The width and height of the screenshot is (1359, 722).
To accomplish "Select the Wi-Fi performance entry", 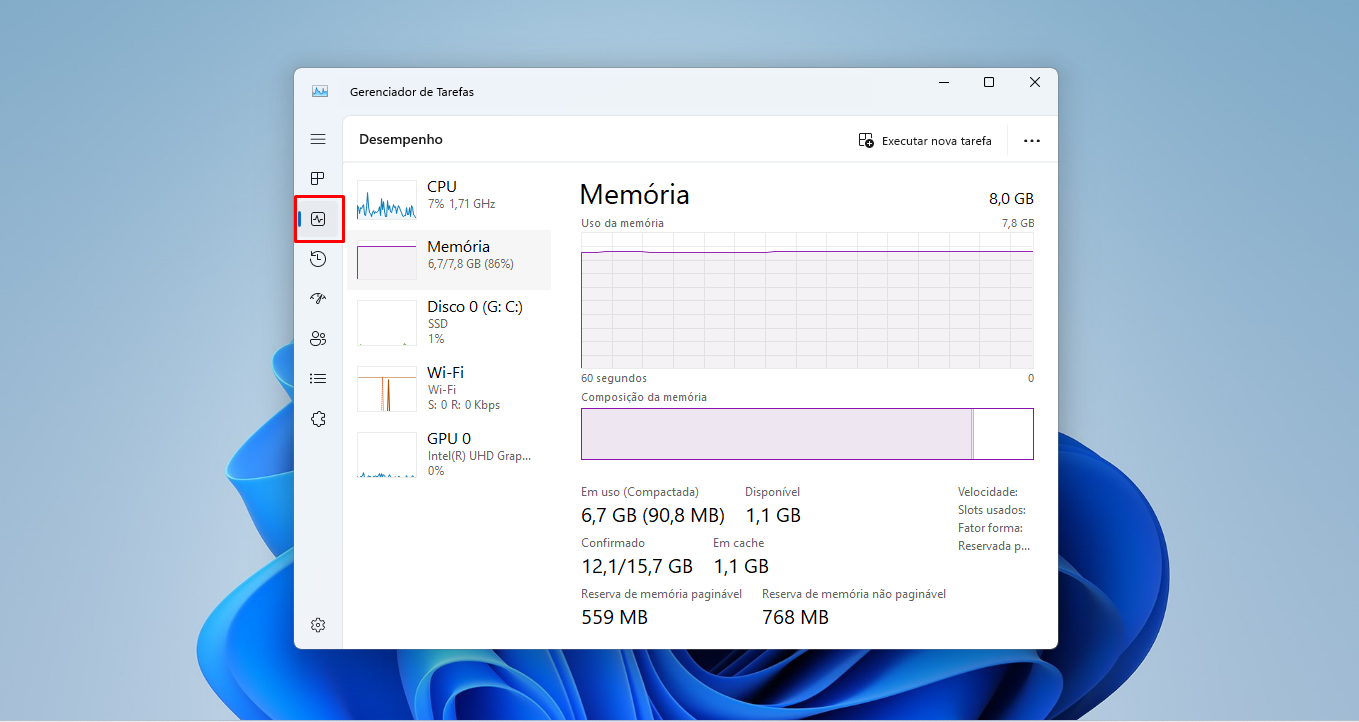I will [449, 388].
